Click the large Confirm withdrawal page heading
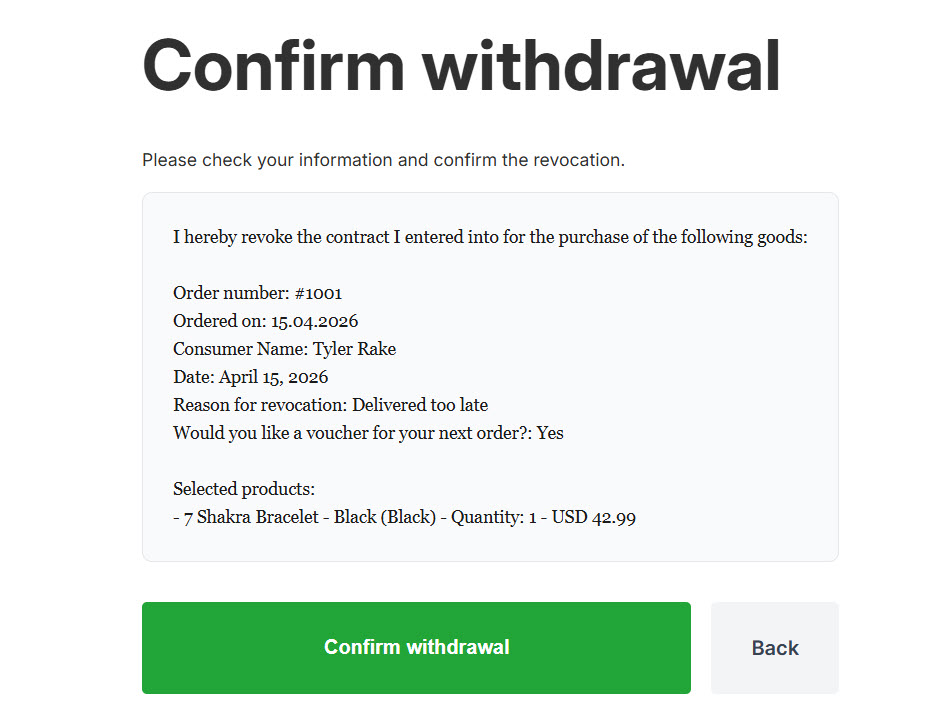Image resolution: width=945 pixels, height=725 pixels. tap(461, 66)
